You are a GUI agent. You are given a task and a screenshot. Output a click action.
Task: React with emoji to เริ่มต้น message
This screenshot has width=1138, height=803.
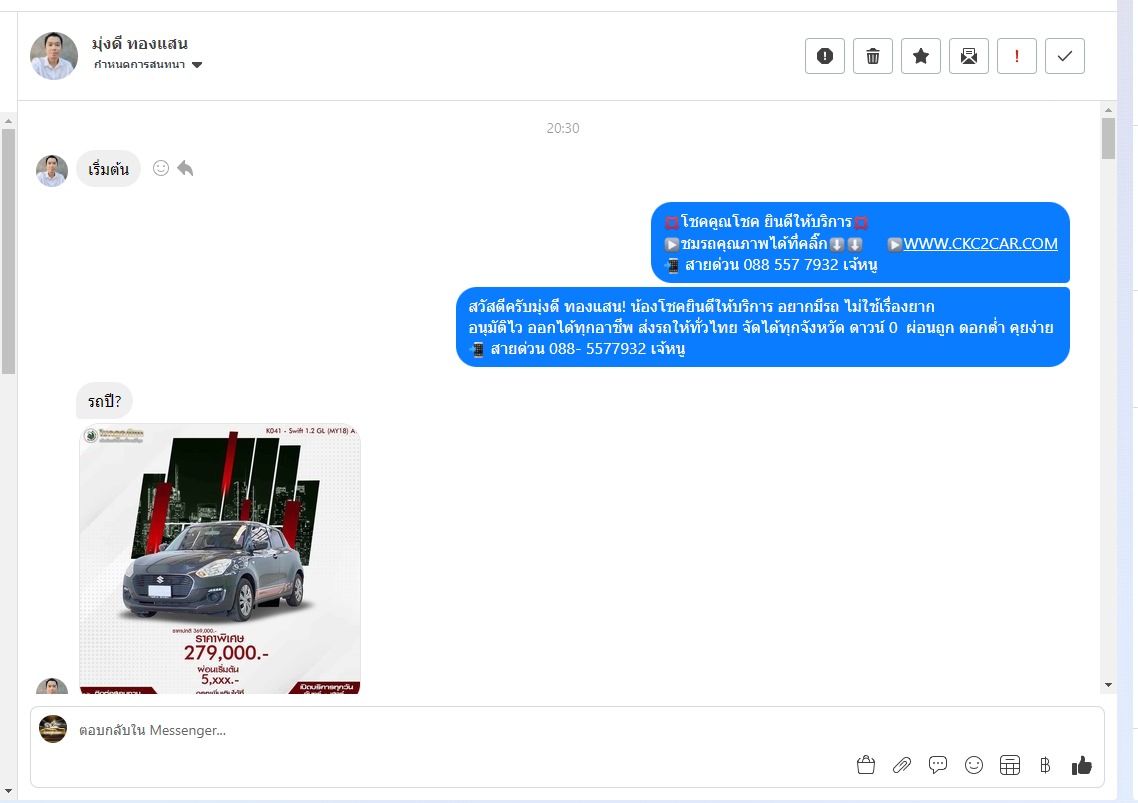point(161,168)
